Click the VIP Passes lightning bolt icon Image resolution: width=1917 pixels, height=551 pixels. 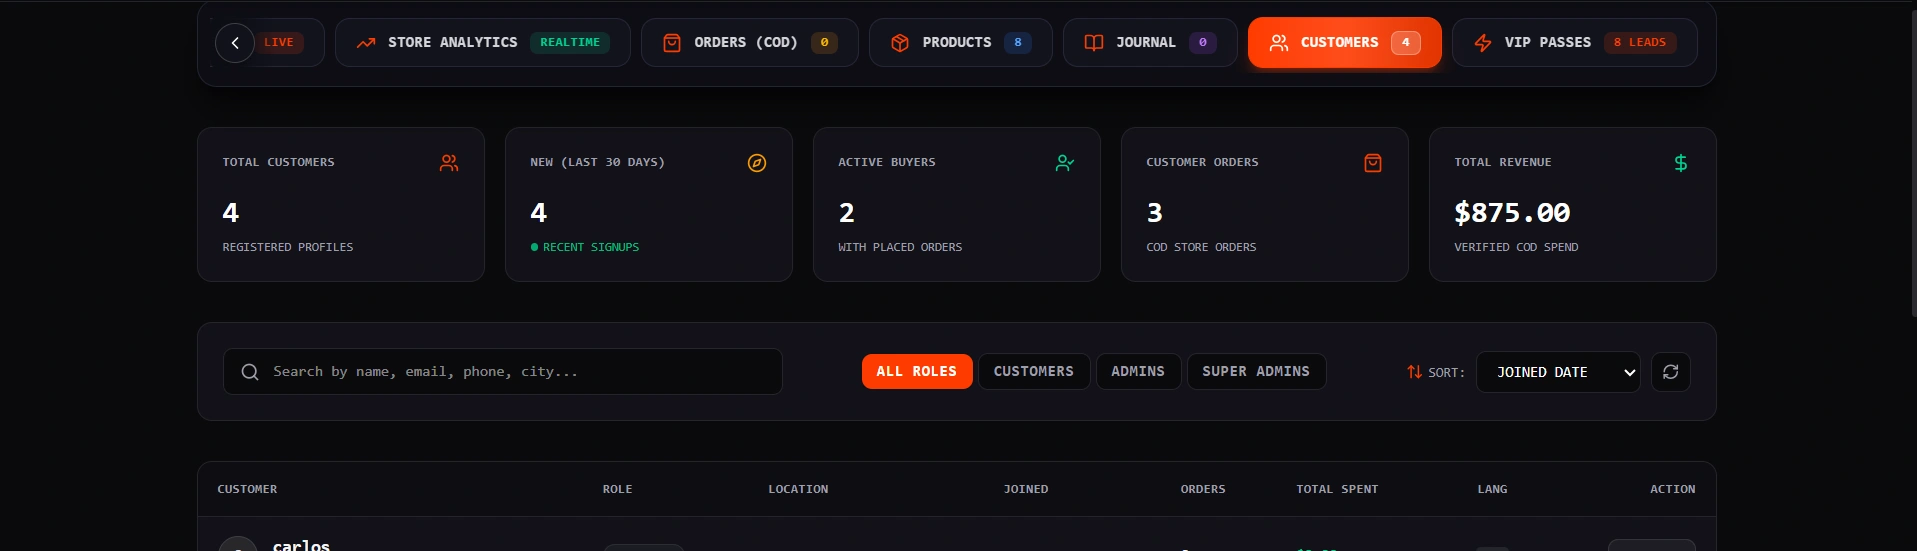1483,43
